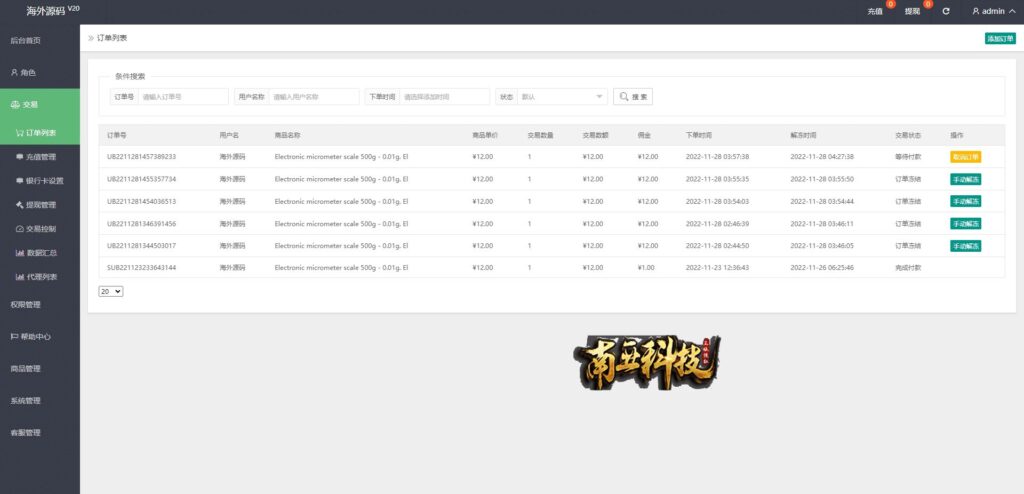Click the orange badge above 充值

tap(891, 5)
